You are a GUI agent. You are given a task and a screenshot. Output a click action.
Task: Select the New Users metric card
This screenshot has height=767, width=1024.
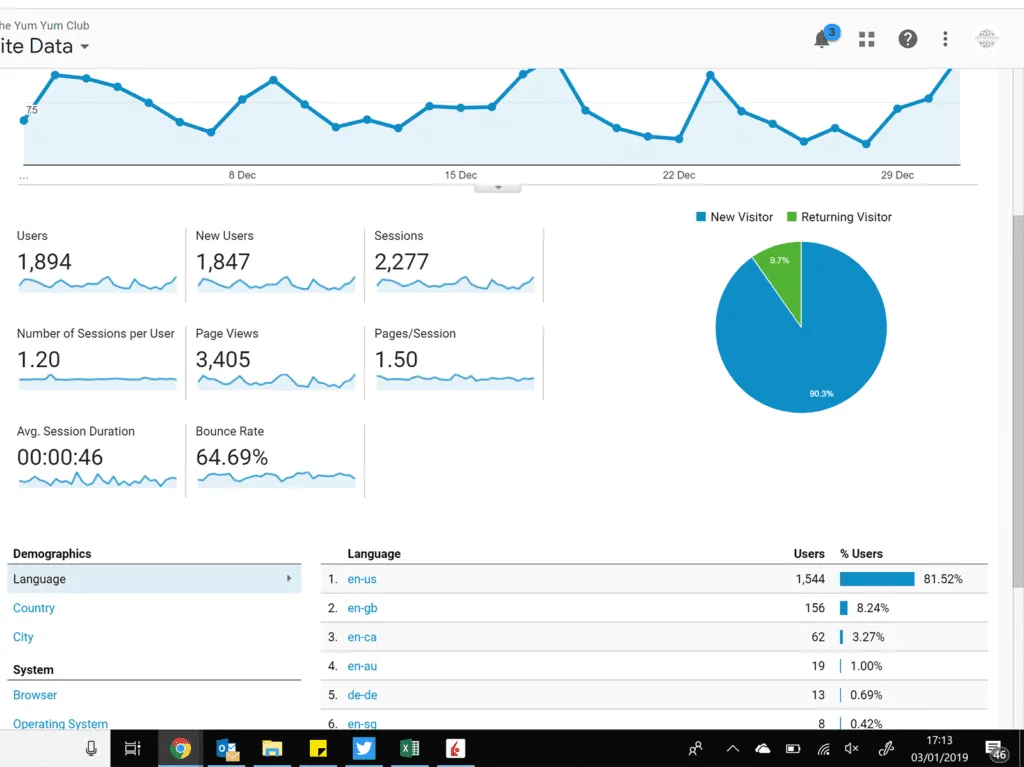click(275, 264)
